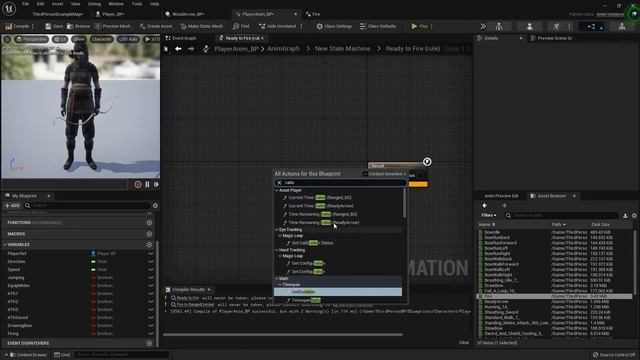Open the Show viewport dropdown
Image resolution: width=640 pixels, height=360 pixels.
click(79, 39)
